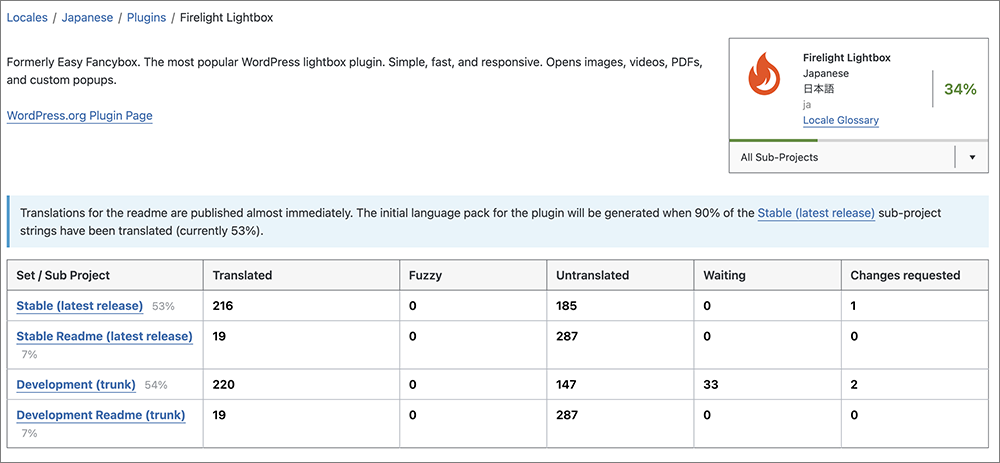The image size is (1000, 463).
Task: Click Stable translated count 216
Action: (223, 305)
